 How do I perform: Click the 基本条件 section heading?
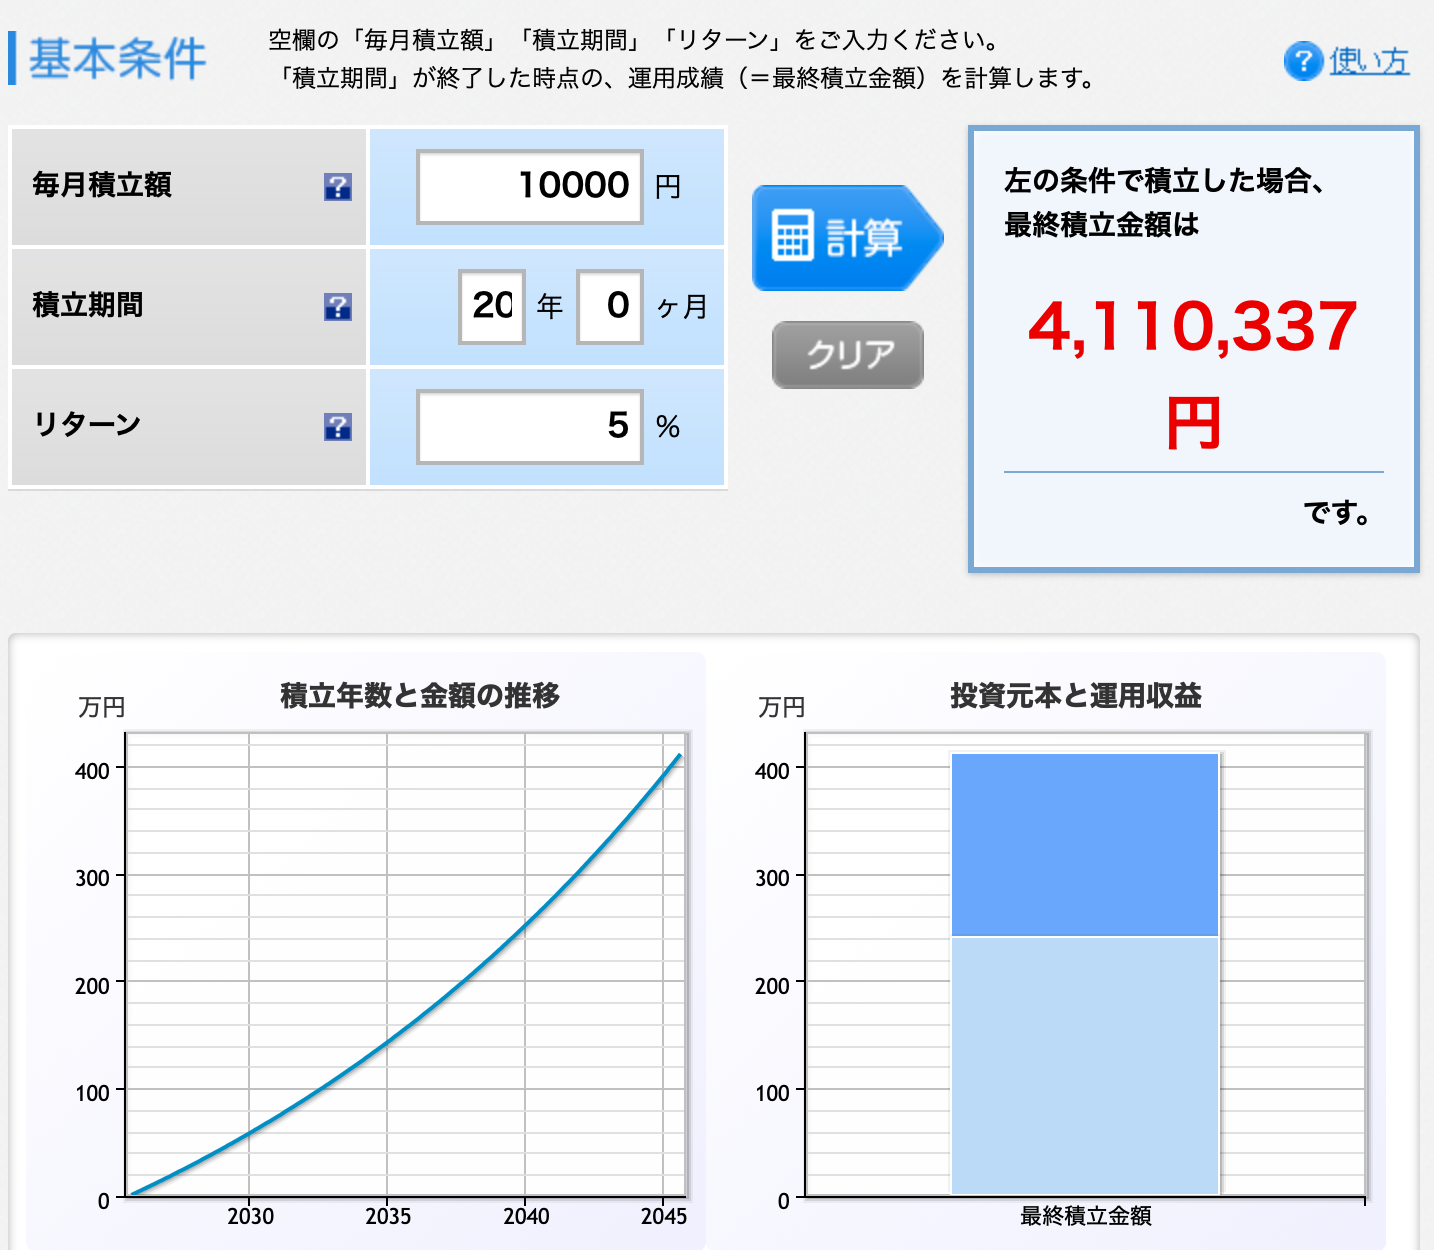117,59
